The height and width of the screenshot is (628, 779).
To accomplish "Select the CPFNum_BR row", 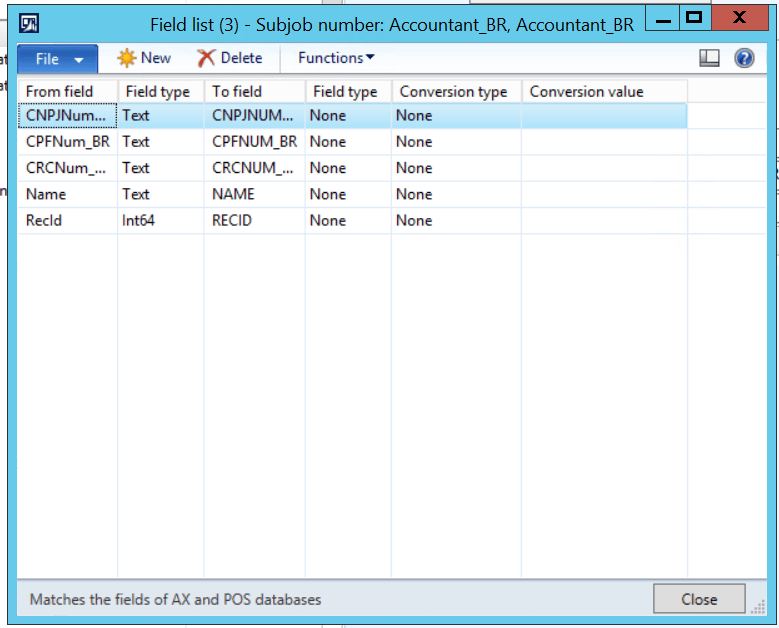I will point(352,142).
